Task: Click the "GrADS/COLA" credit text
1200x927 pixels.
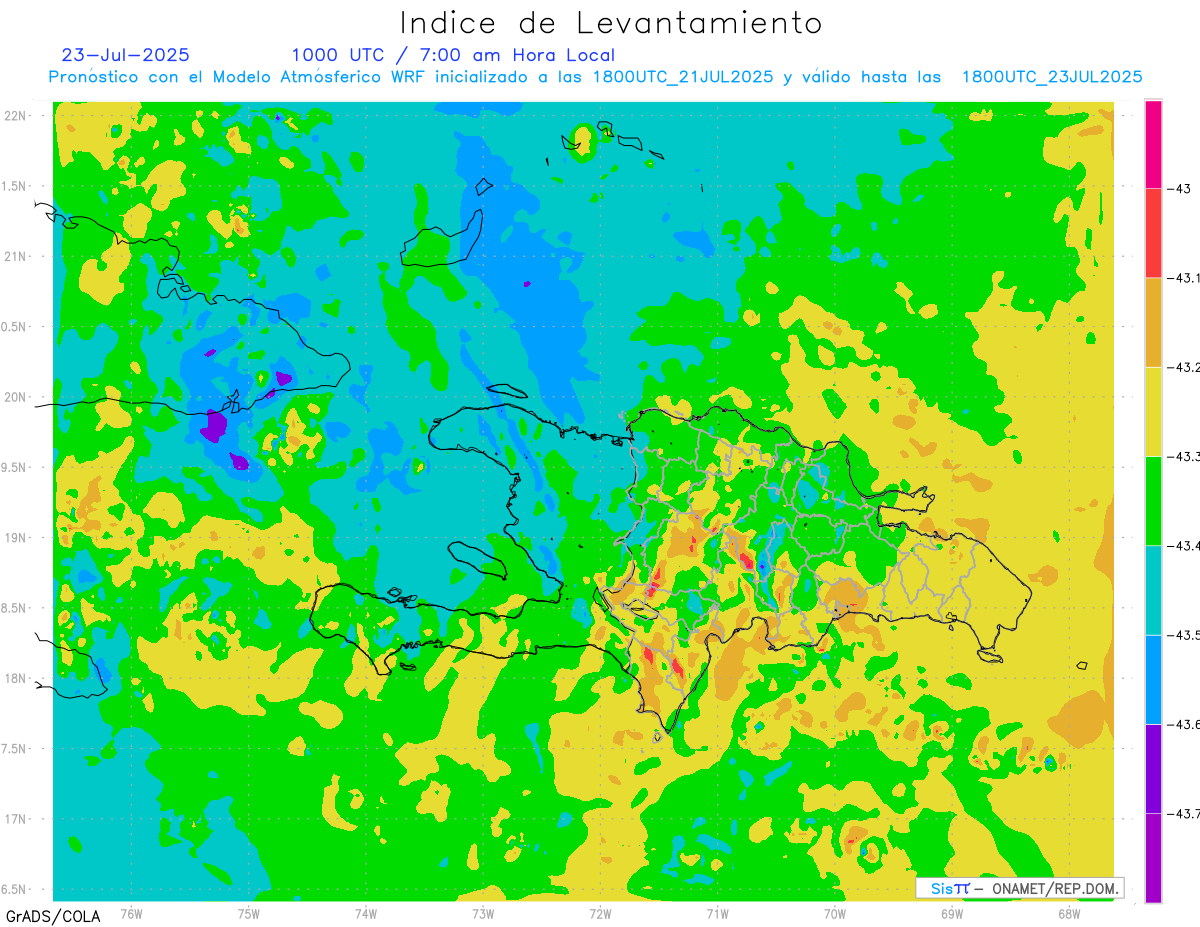Action: (x=53, y=916)
